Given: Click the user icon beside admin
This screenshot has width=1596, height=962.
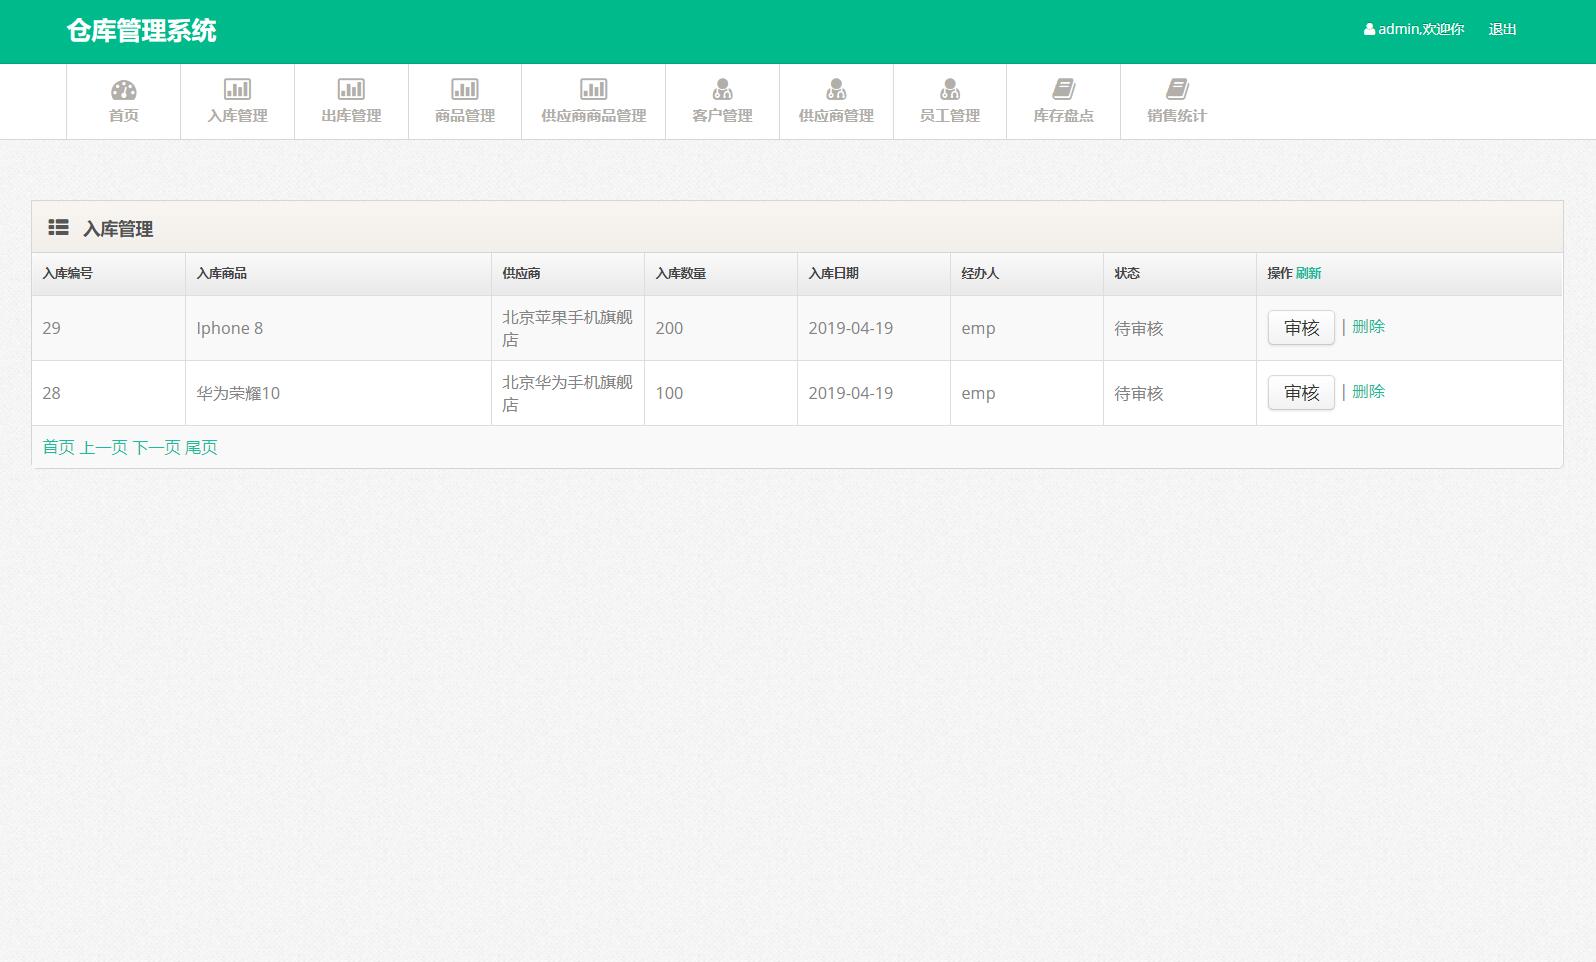Looking at the screenshot, I should click(x=1369, y=30).
